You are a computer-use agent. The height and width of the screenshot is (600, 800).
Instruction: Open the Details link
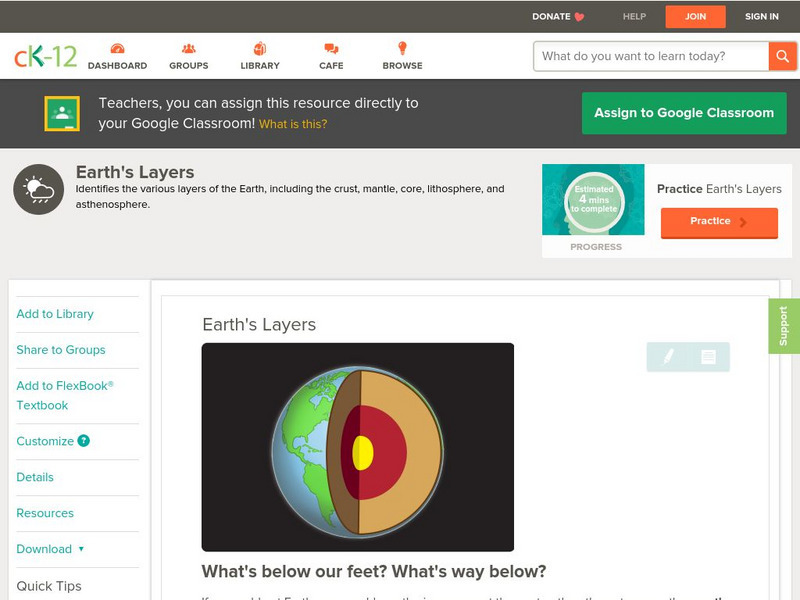35,477
